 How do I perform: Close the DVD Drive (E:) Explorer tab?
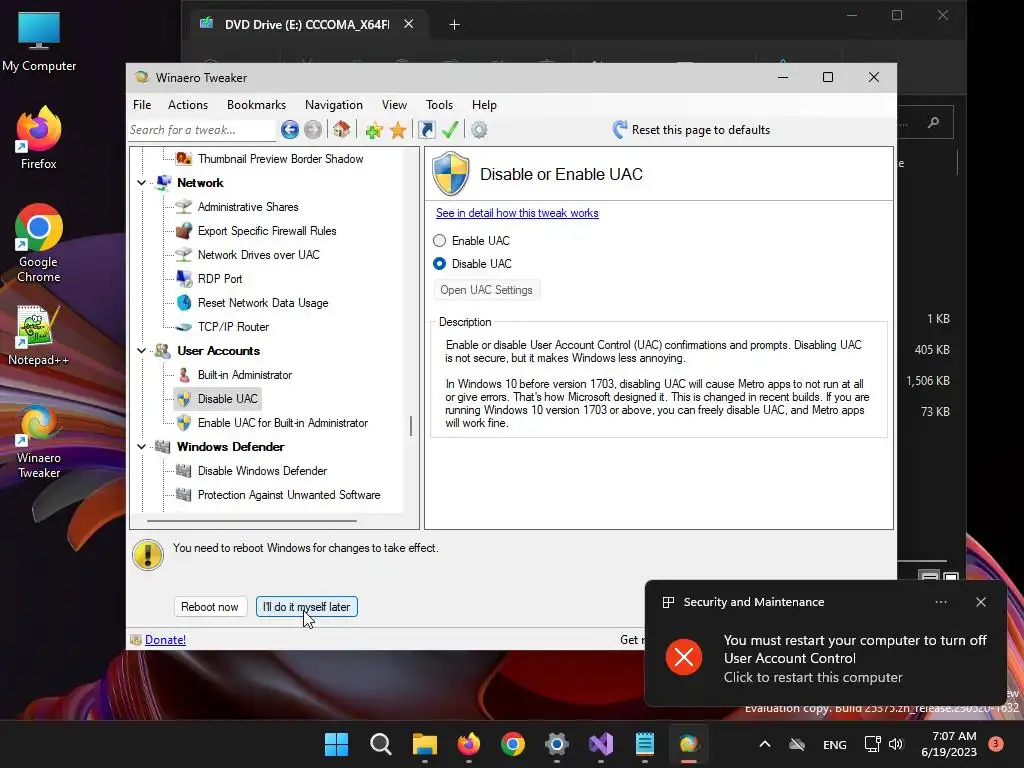[409, 24]
